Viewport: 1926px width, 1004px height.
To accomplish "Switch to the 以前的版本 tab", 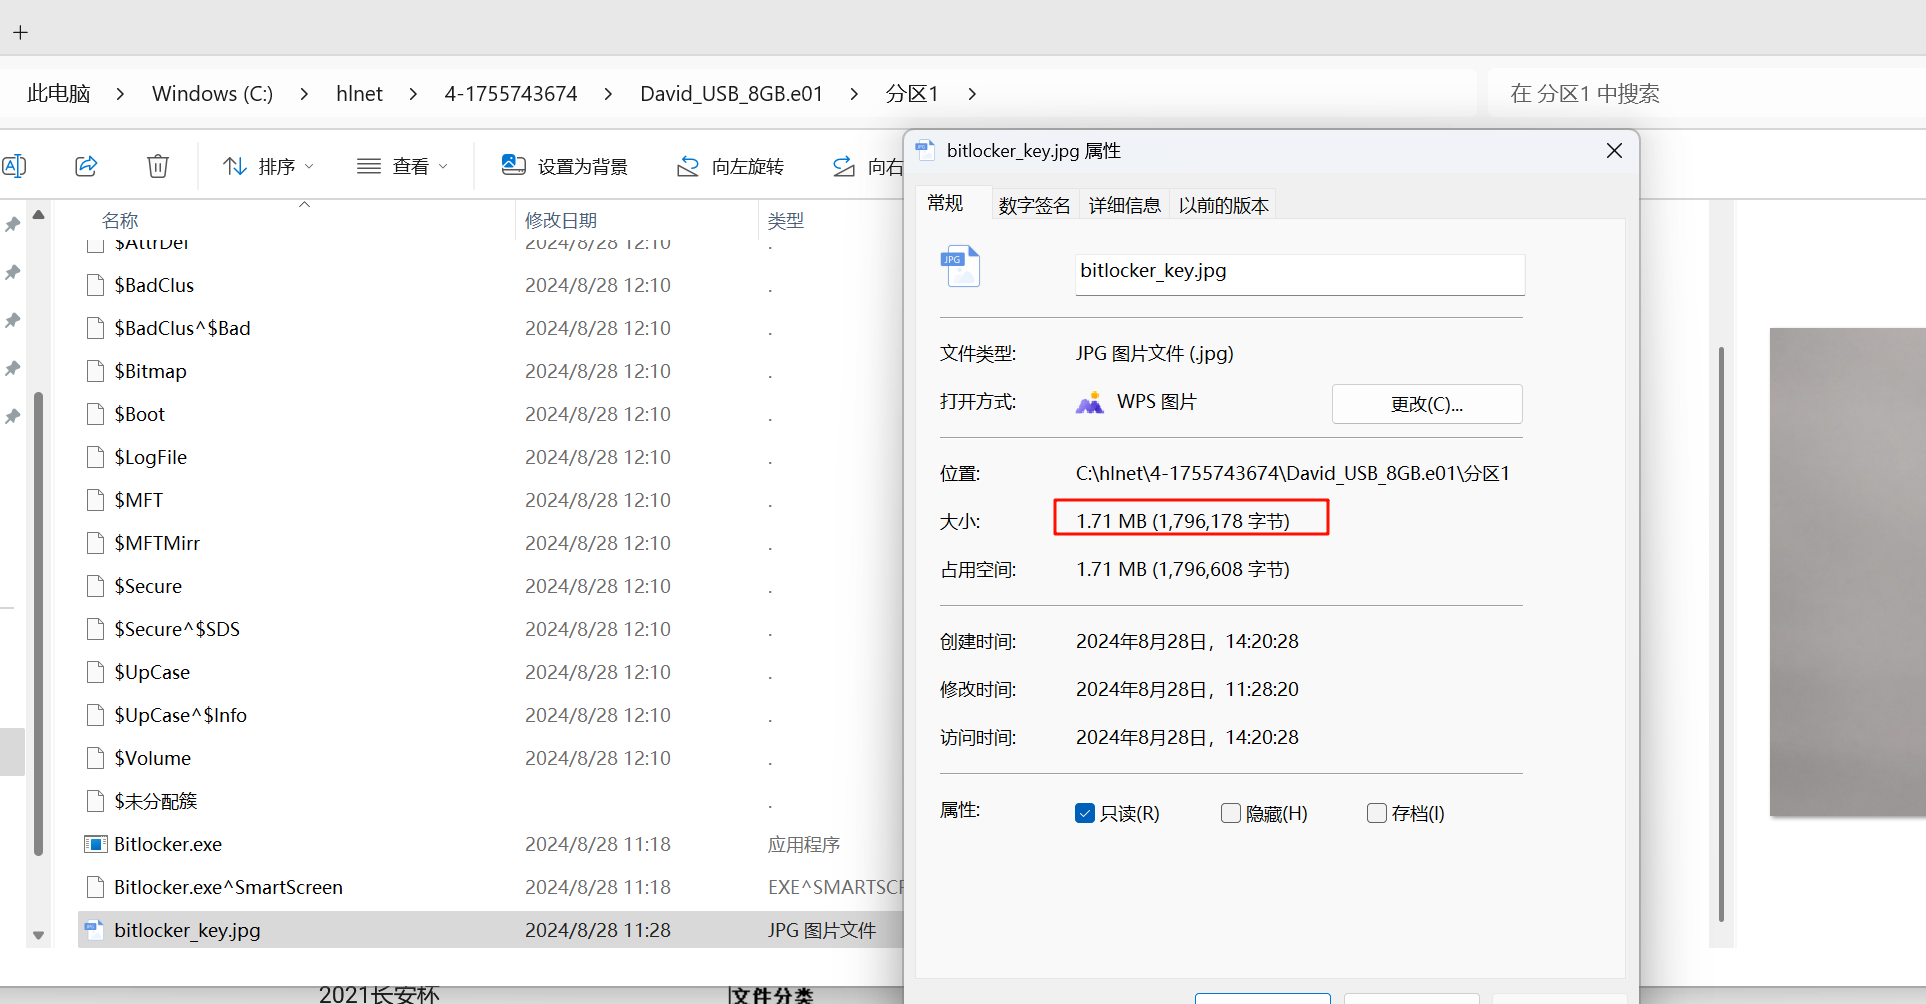I will click(1223, 206).
